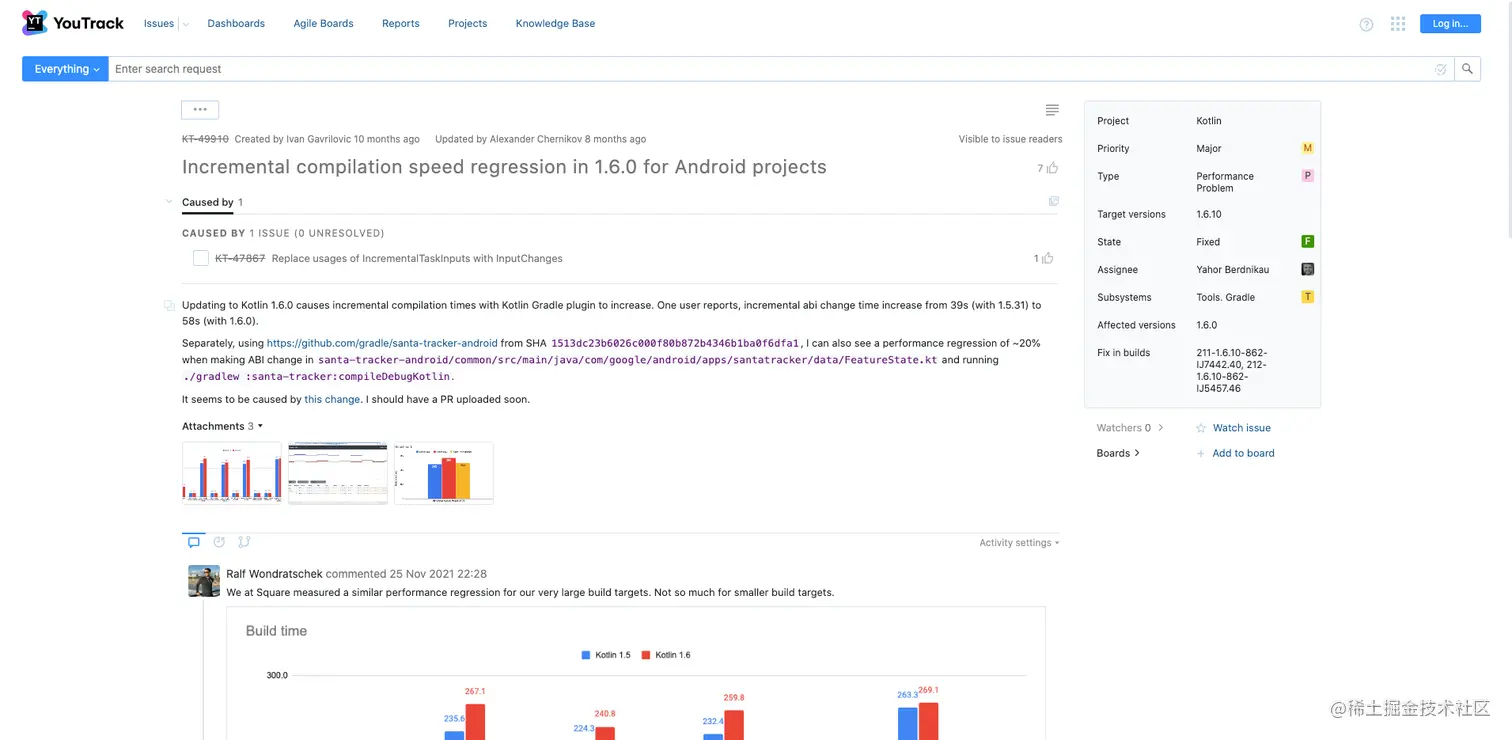Click the Add to board link
Screen dimensions: 1512x740
(x=1243, y=453)
